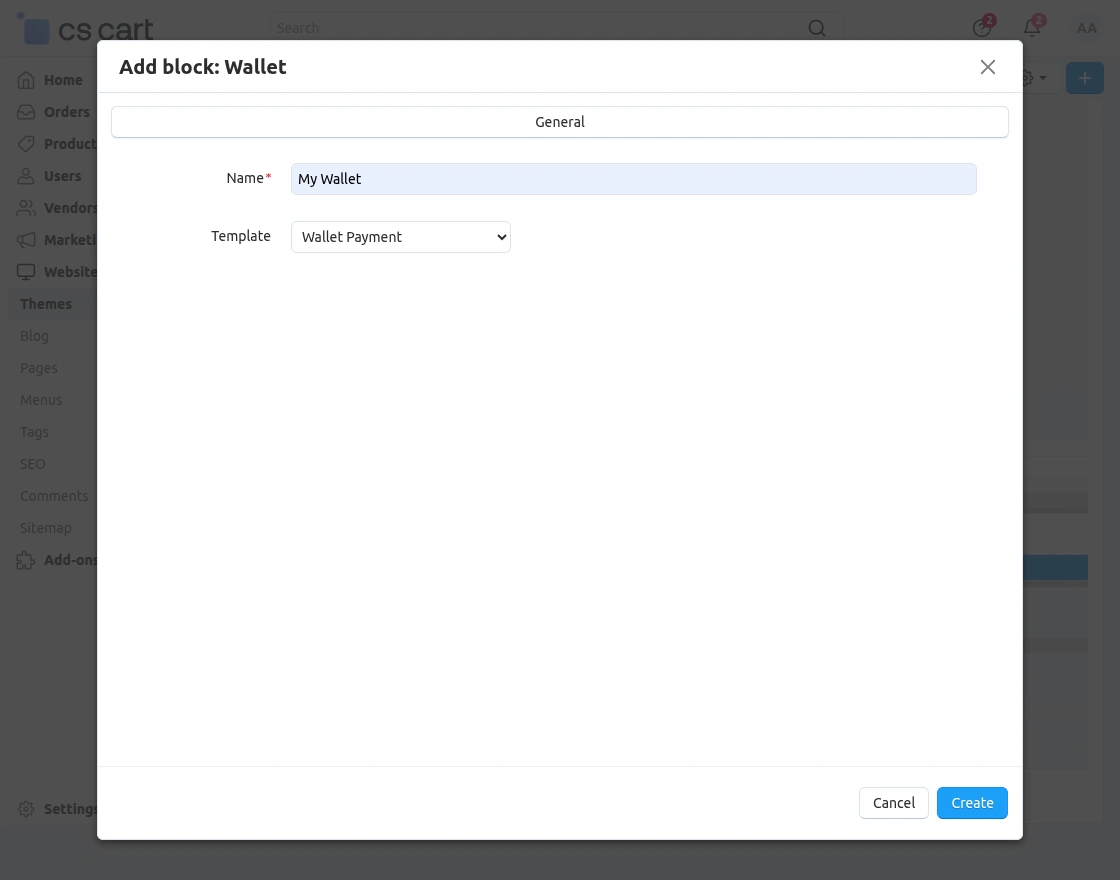Click the Products tag icon
1120x880 pixels.
[x=26, y=144]
